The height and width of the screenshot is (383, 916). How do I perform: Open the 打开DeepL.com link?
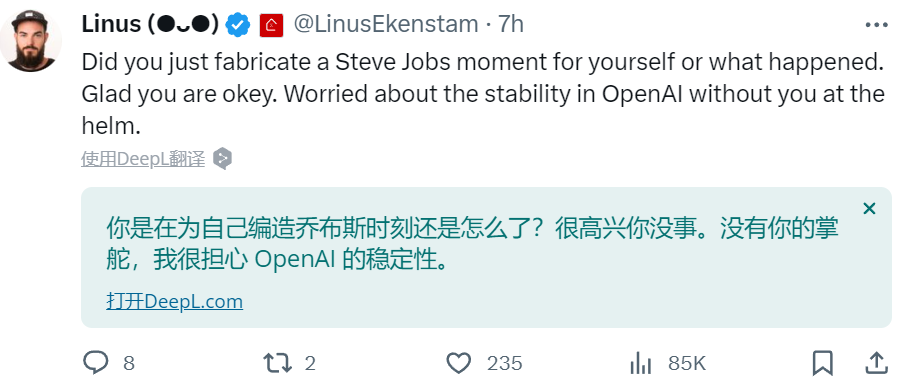tap(175, 301)
